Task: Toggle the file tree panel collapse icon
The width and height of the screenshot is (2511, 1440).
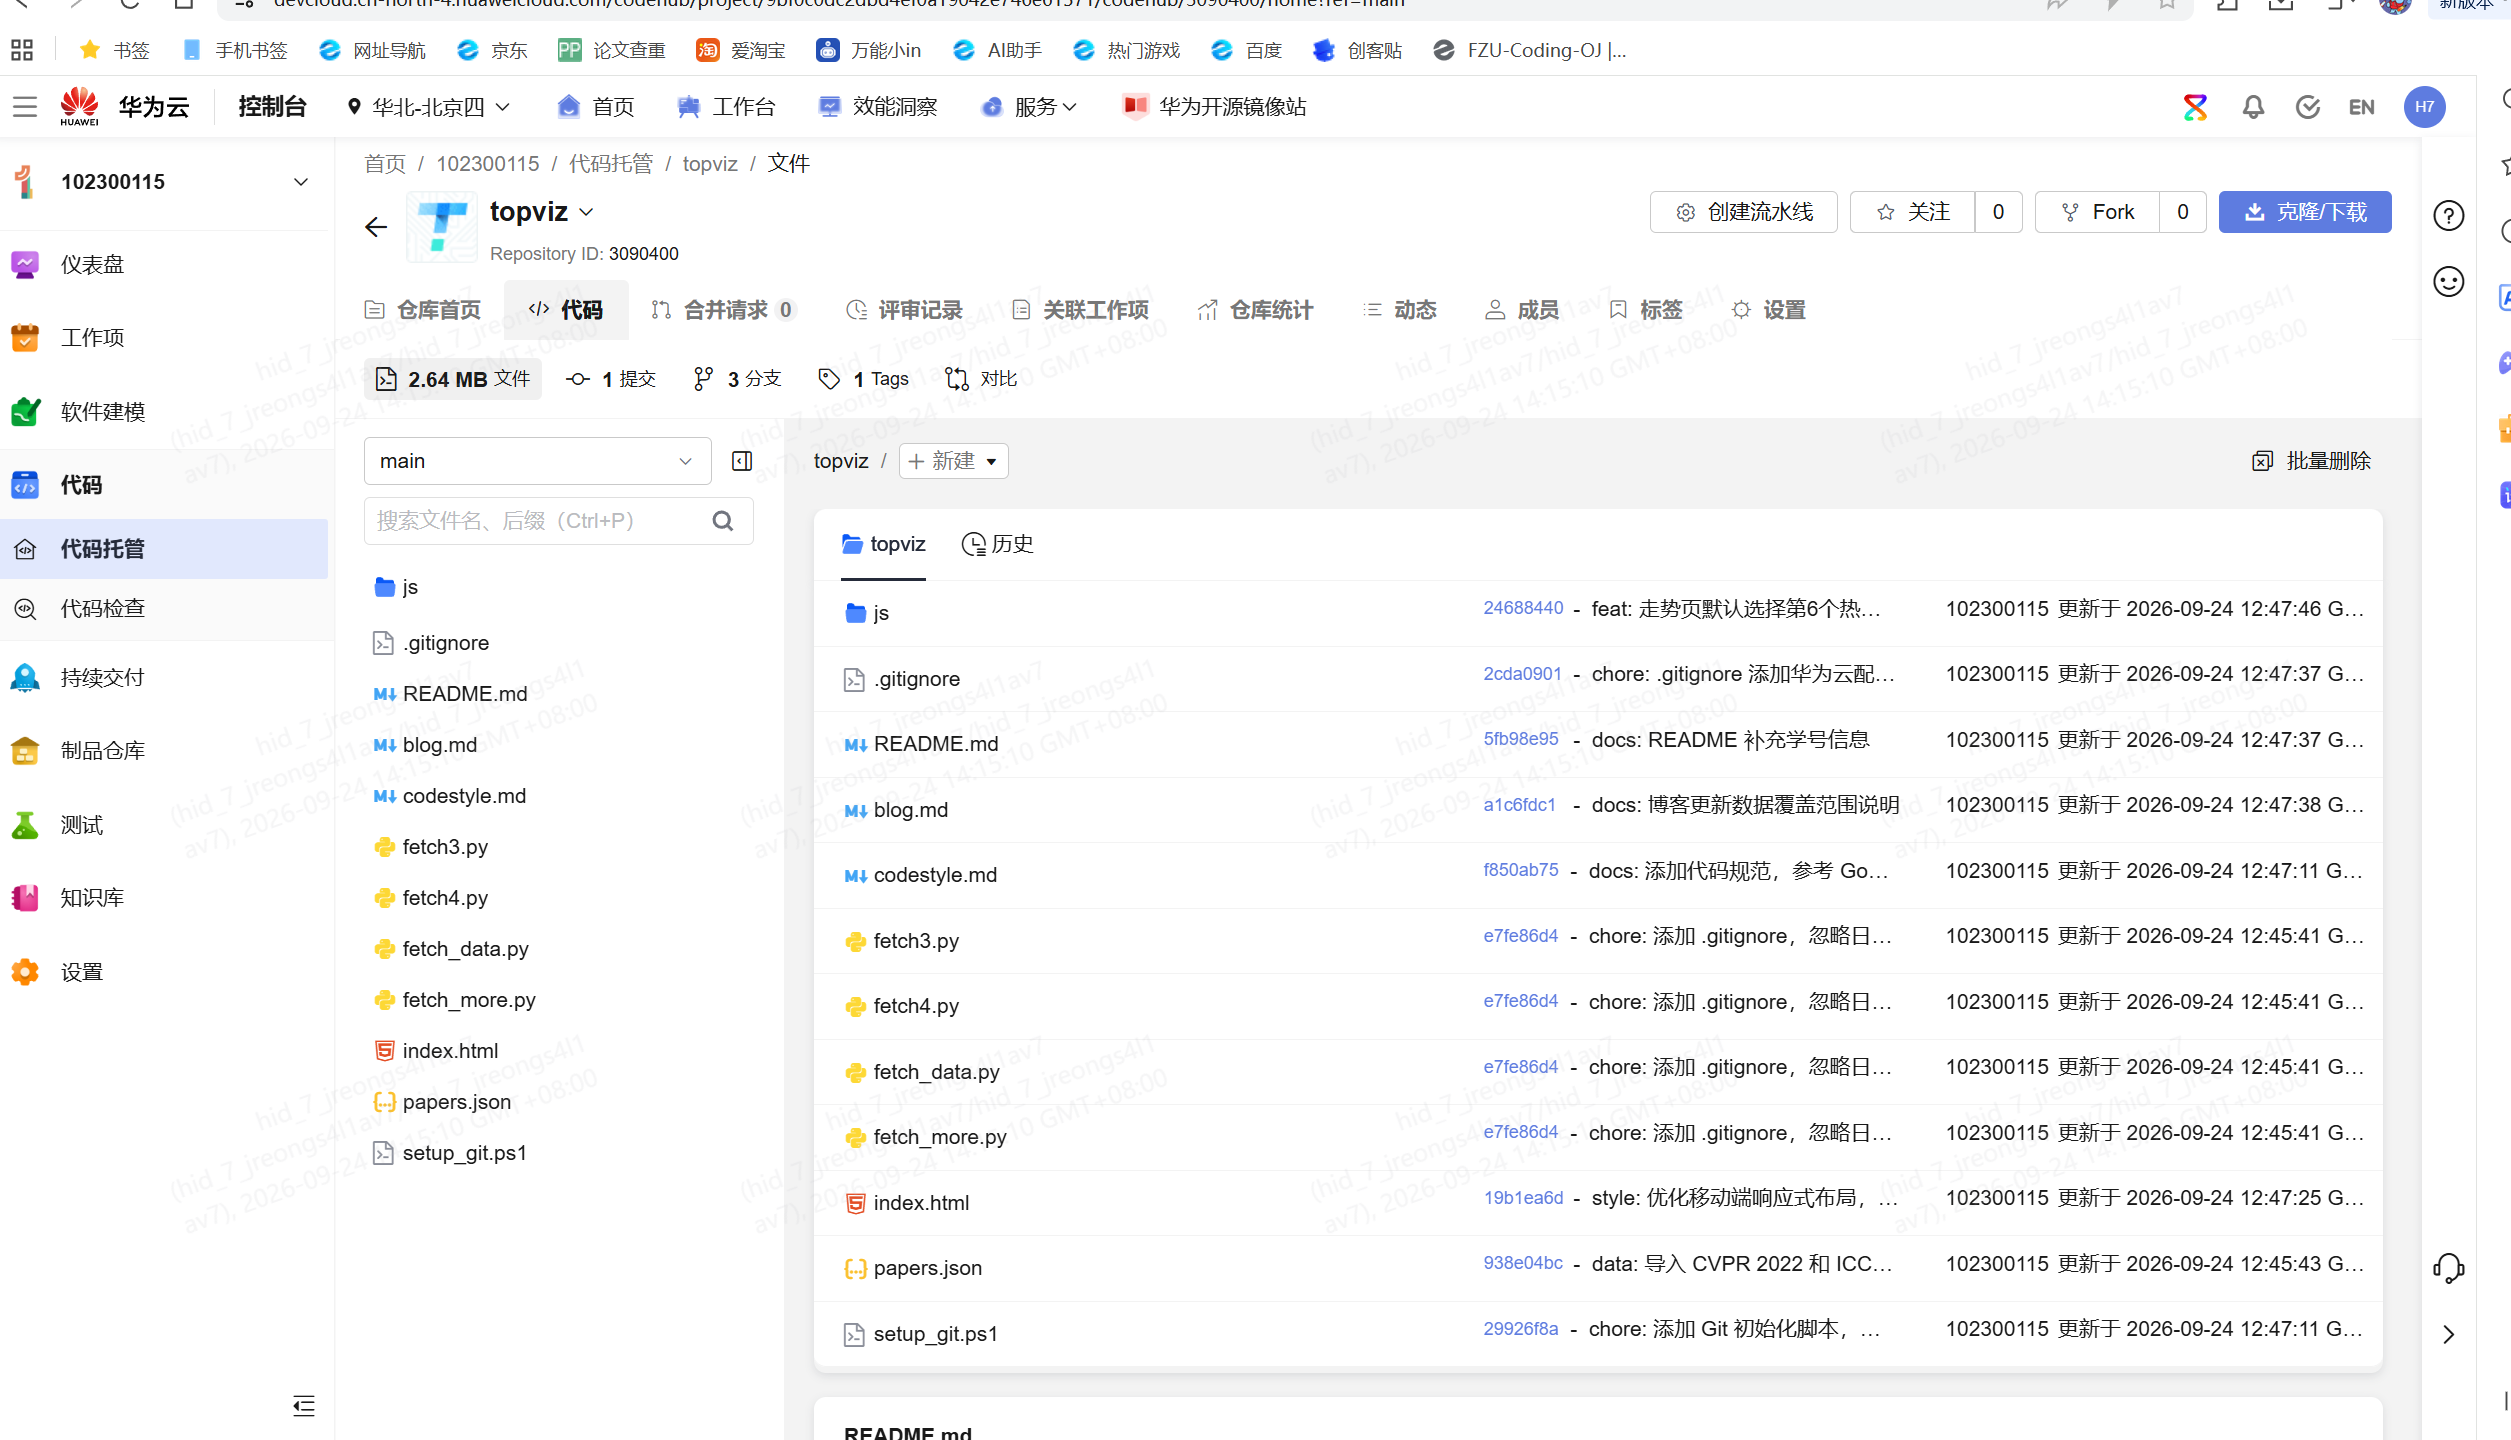Action: 742,461
